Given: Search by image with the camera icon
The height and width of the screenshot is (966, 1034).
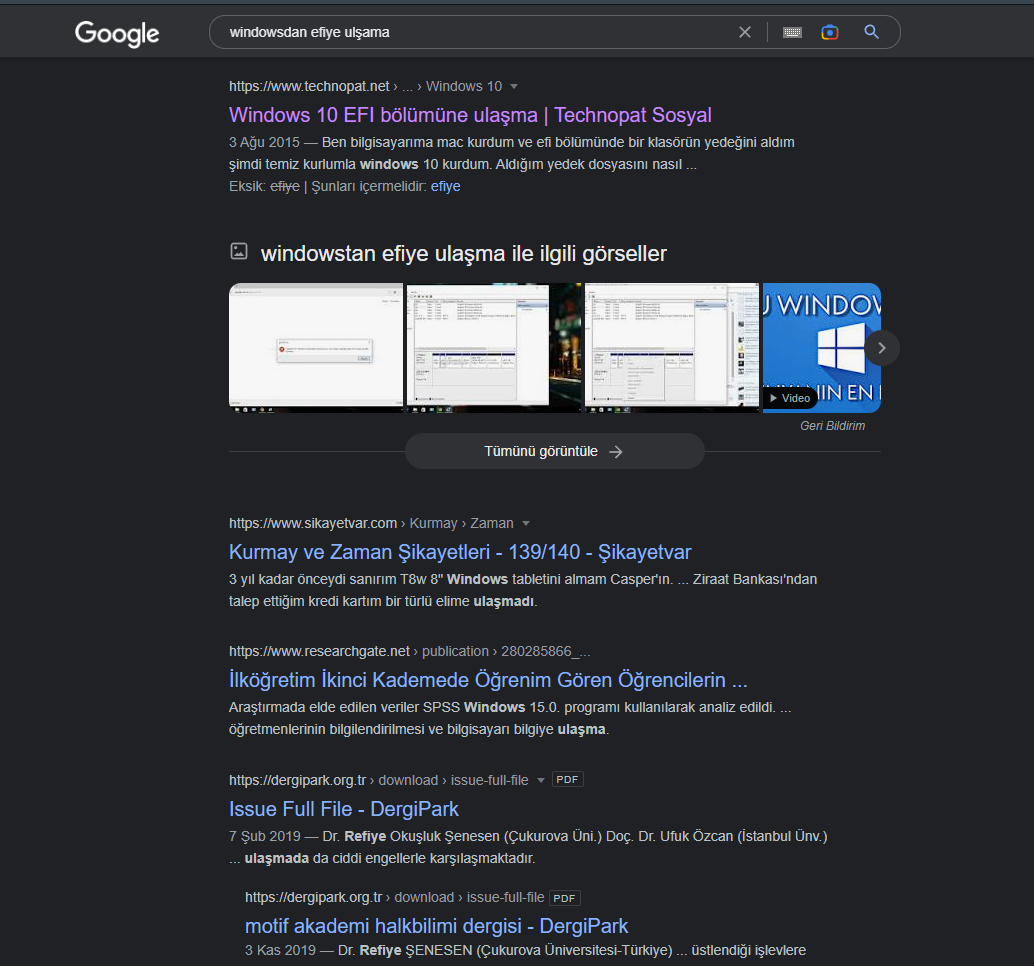Looking at the screenshot, I should [830, 32].
